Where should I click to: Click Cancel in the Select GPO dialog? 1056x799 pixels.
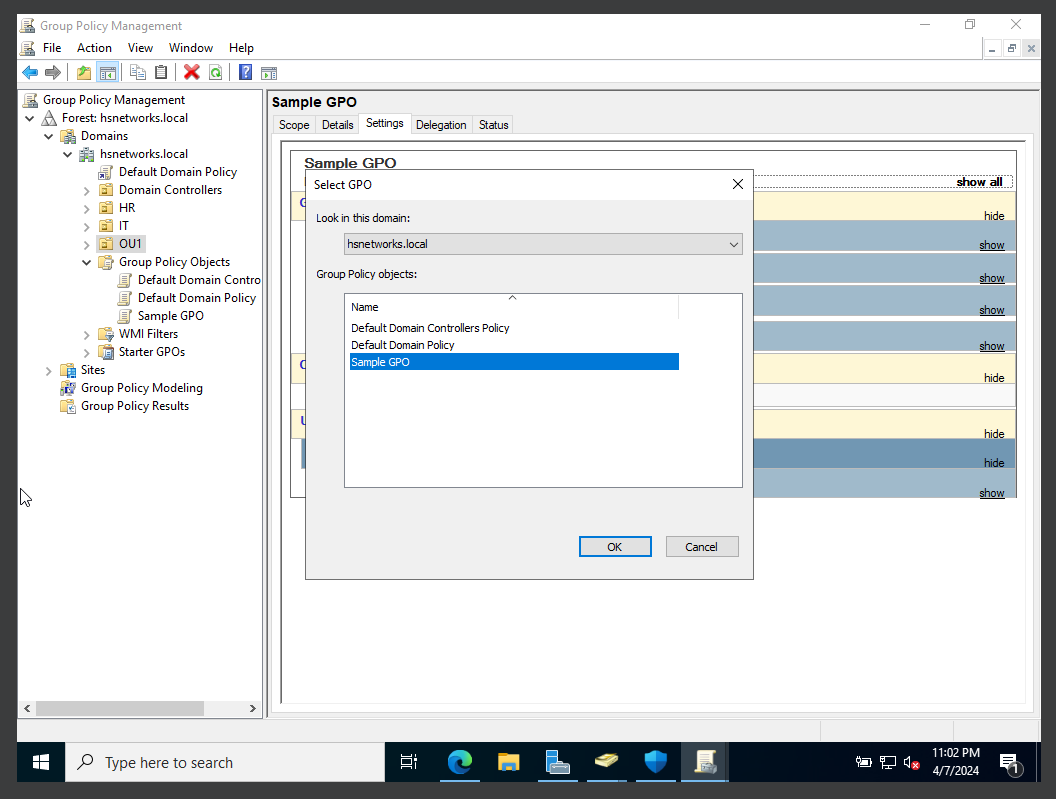point(701,546)
